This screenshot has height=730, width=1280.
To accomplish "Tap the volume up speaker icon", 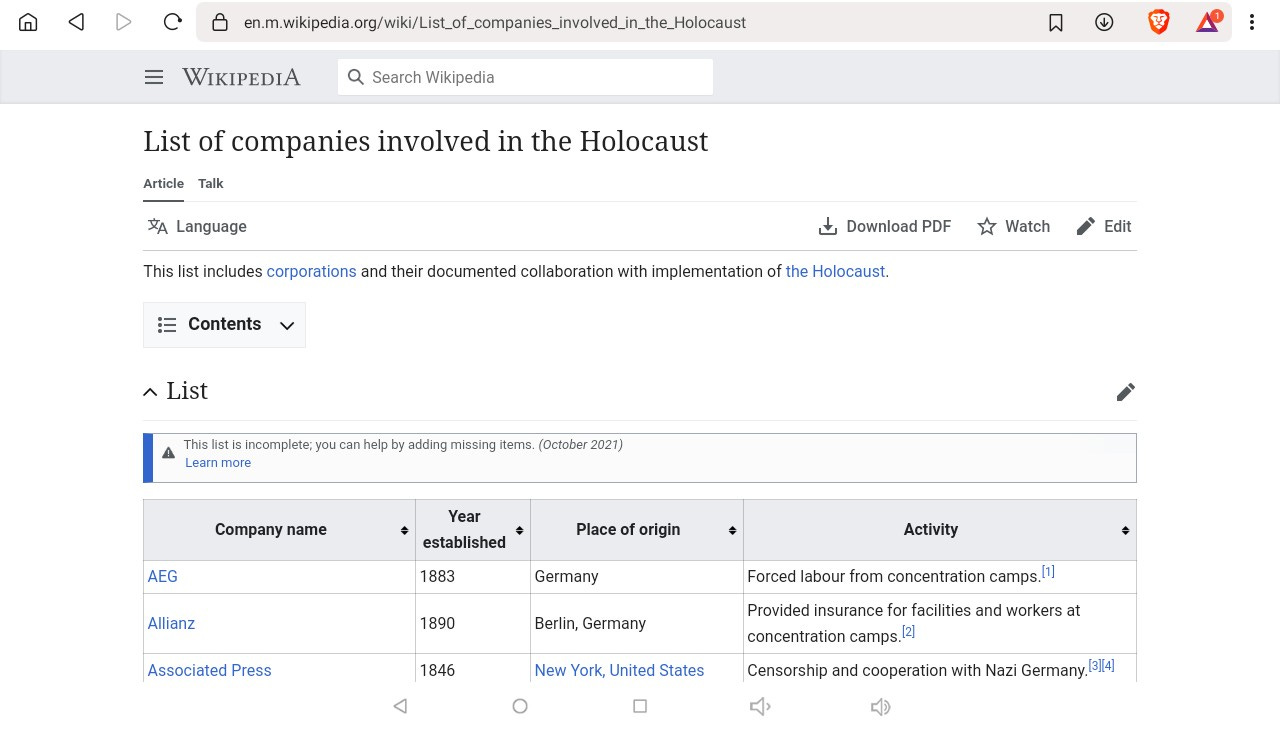I will coord(880,707).
